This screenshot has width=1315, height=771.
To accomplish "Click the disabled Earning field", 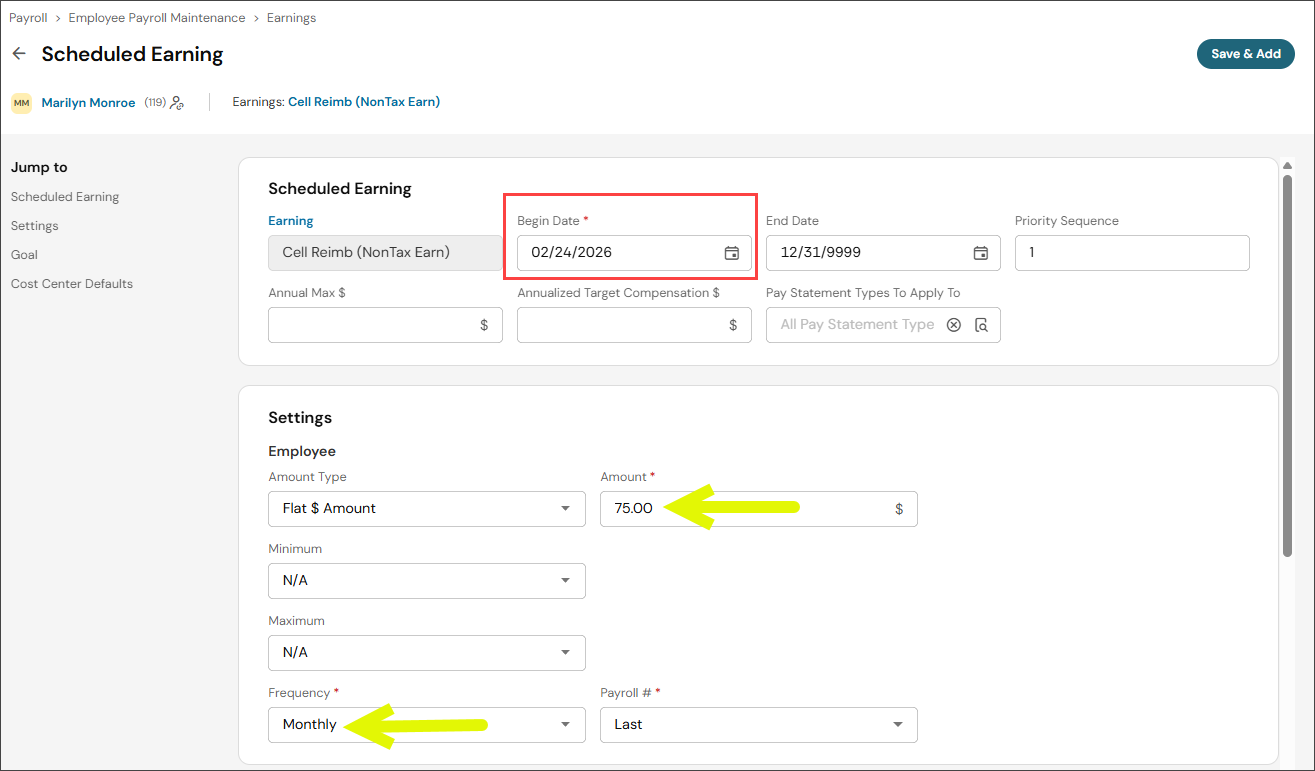I will click(x=385, y=253).
